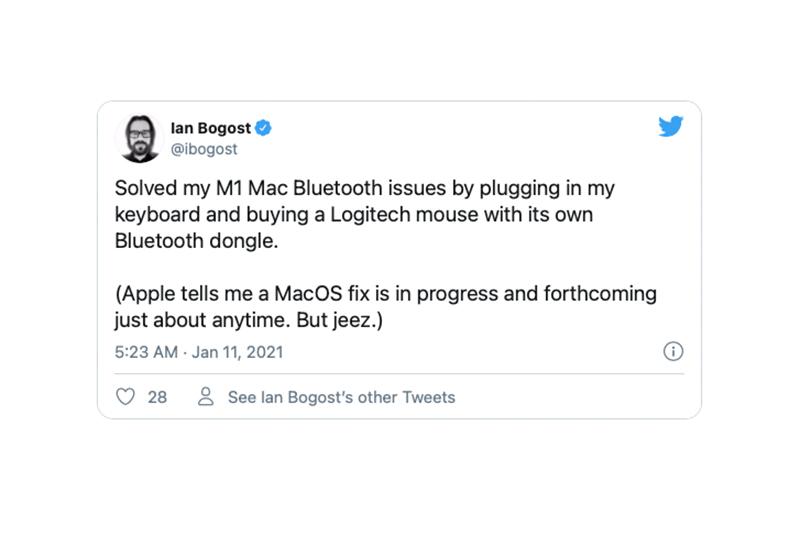800x533 pixels.
Task: Click the word Logitech in the tweet
Action: coord(372,215)
